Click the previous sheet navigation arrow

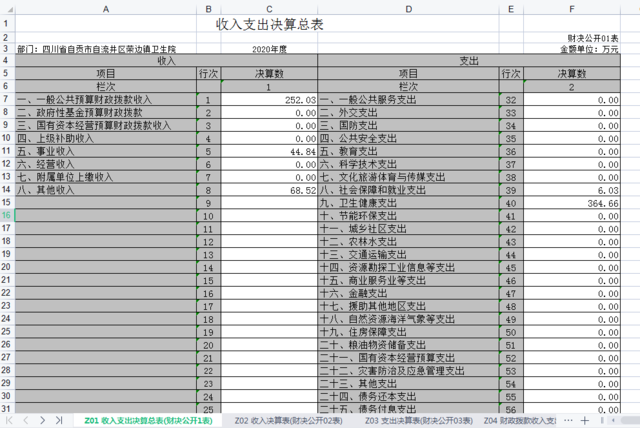pos(28,420)
